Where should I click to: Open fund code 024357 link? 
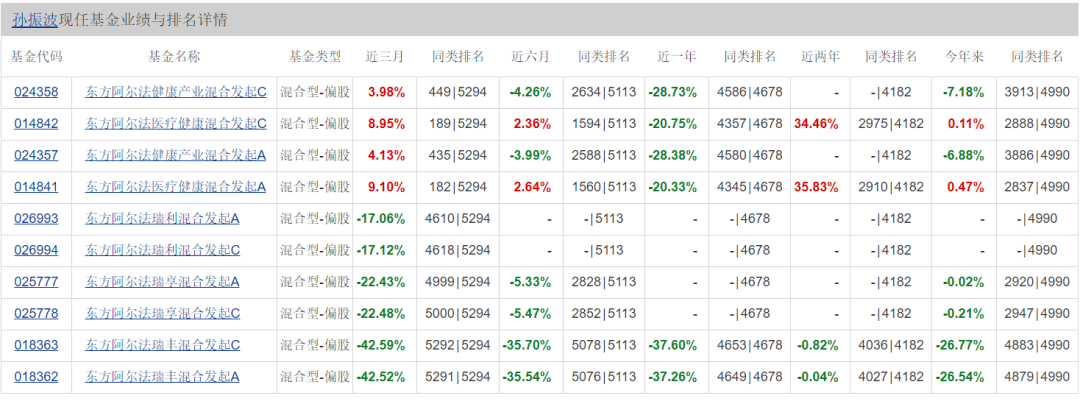point(36,155)
